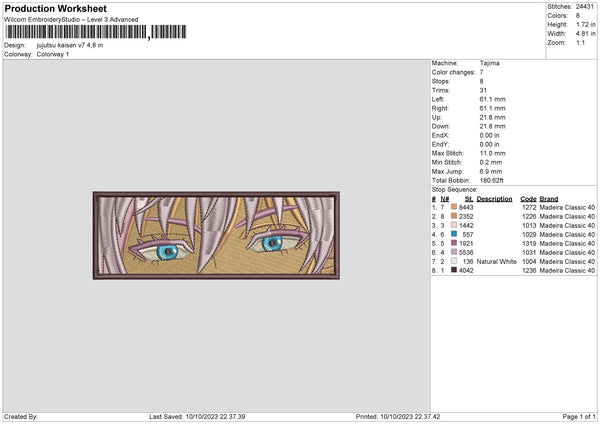Click stitch count 8443 in row 1

(x=466, y=207)
